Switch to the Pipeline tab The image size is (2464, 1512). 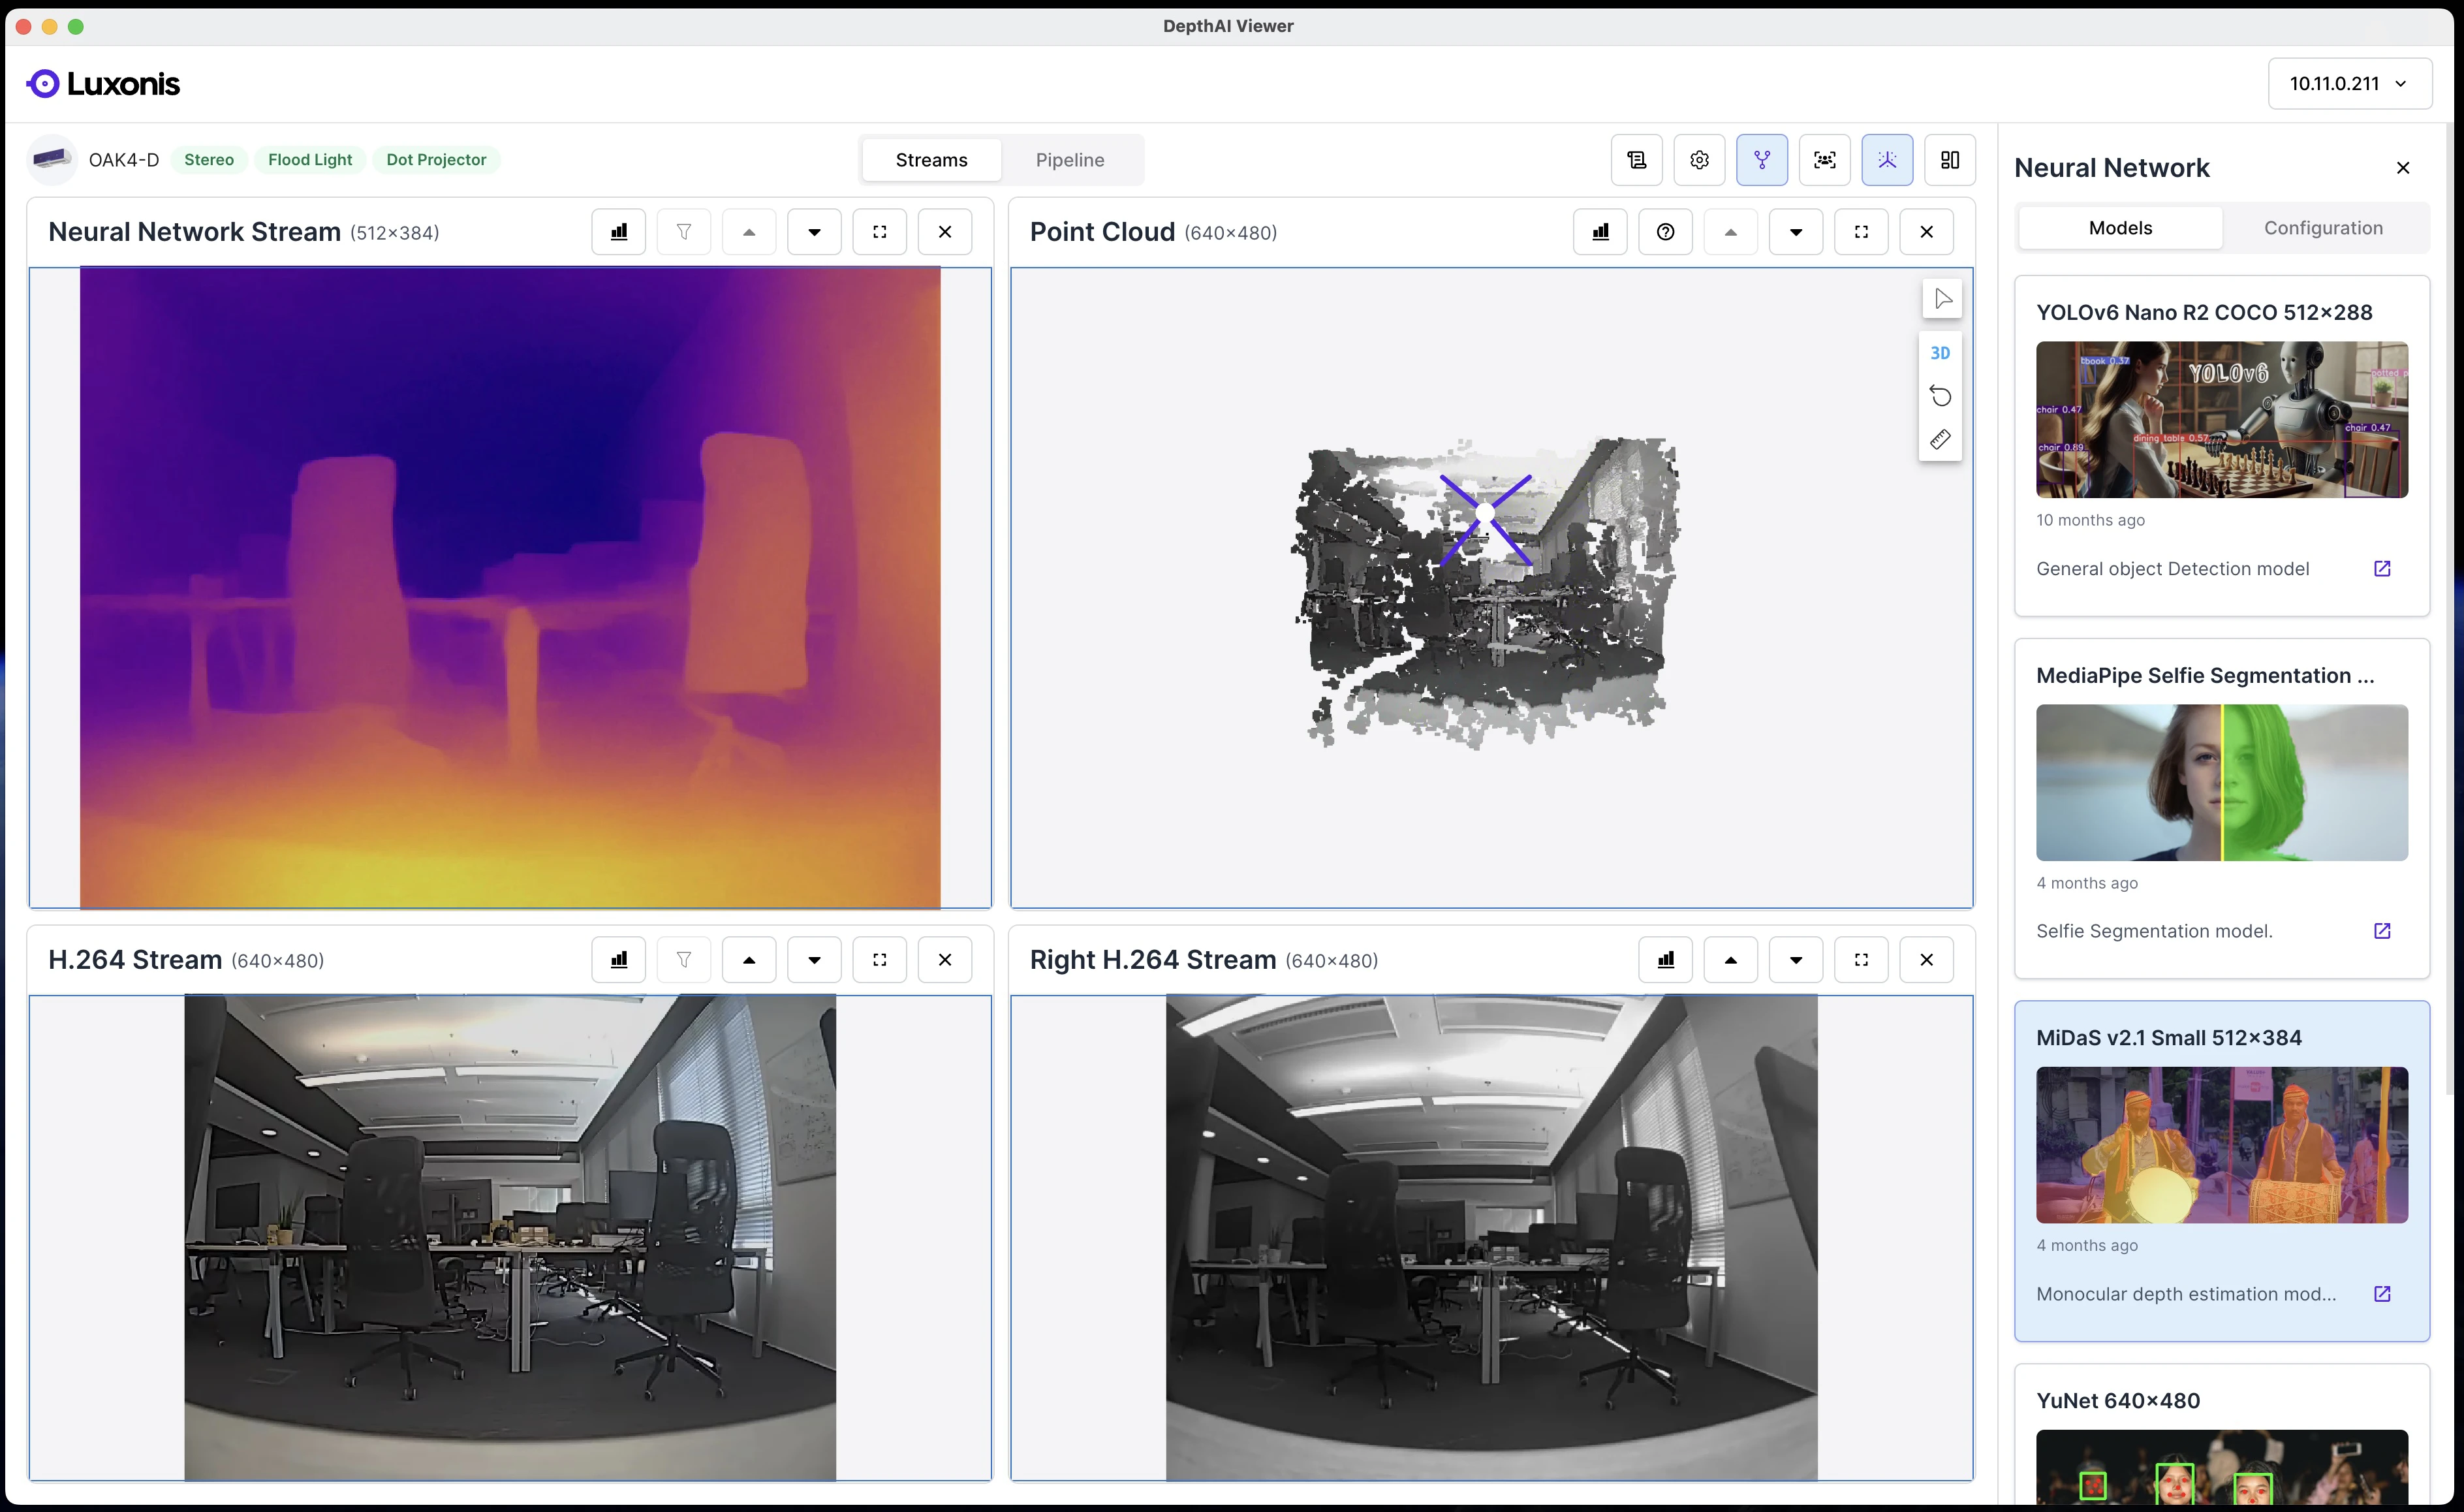pyautogui.click(x=1069, y=160)
